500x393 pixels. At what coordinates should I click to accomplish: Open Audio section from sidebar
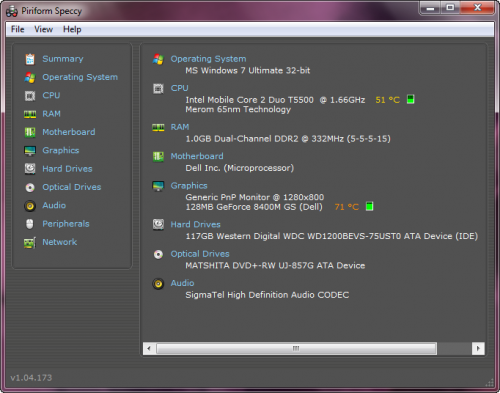54,206
